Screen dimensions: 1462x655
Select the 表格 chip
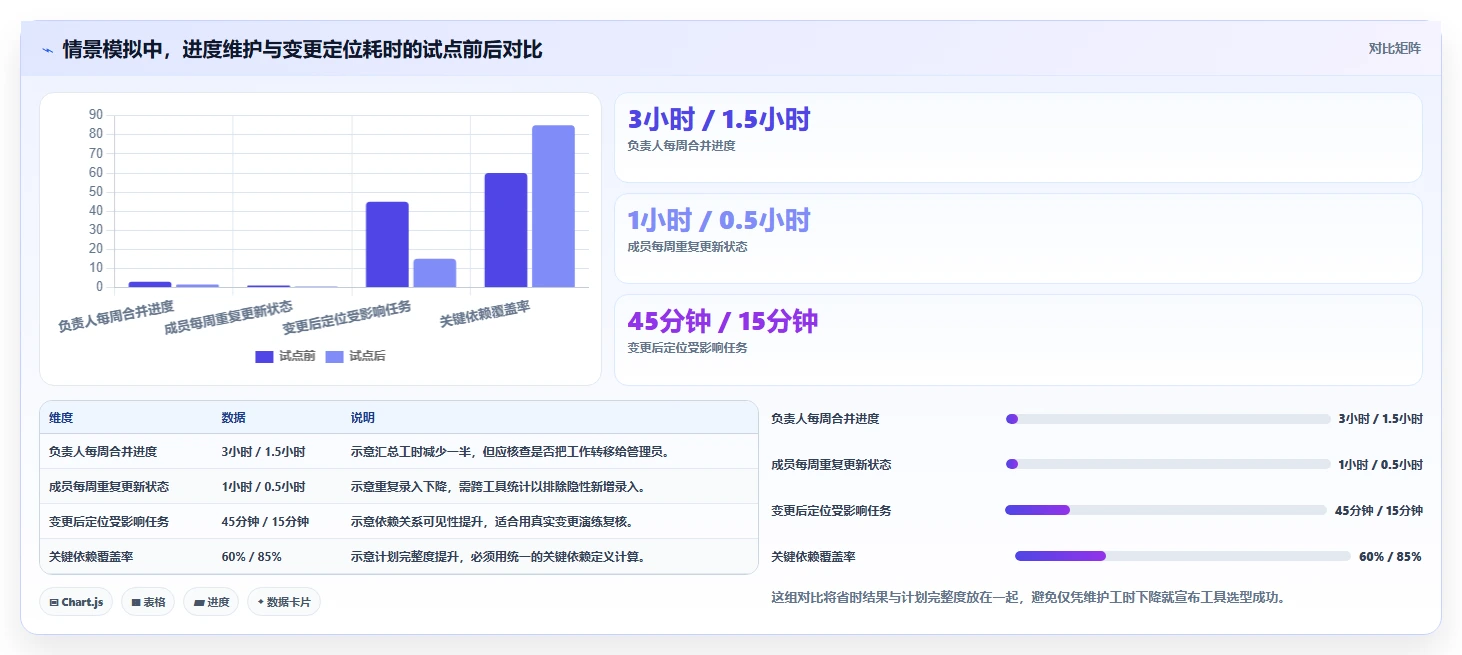[x=148, y=602]
